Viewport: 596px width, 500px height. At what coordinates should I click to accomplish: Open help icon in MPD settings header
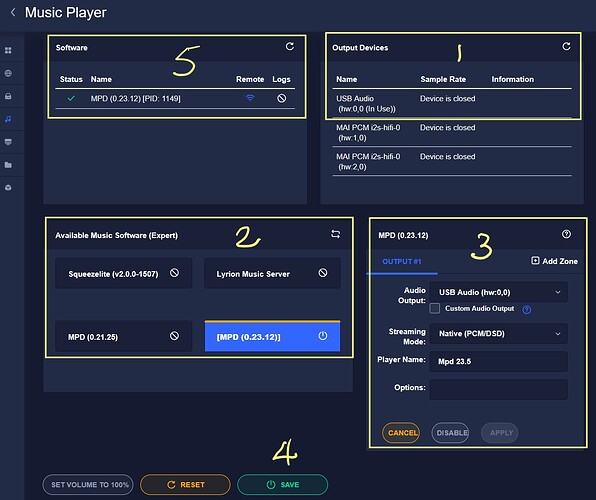[x=566, y=234]
